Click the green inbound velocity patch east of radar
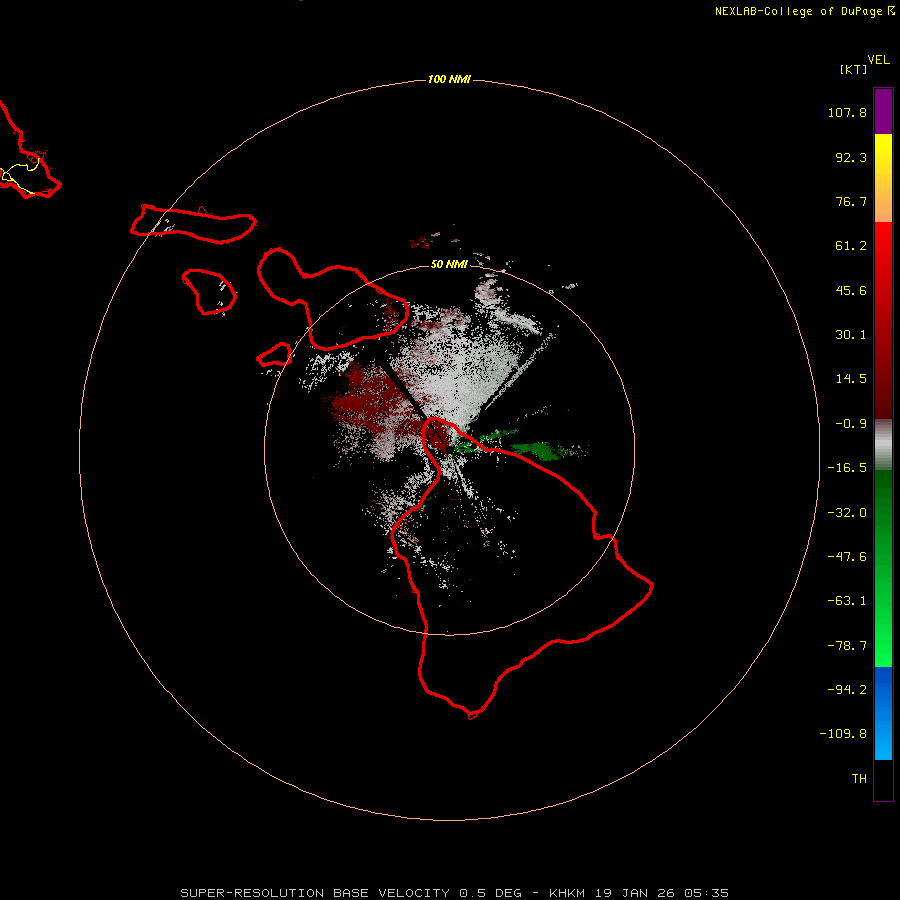Image resolution: width=900 pixels, height=900 pixels. [x=540, y=449]
